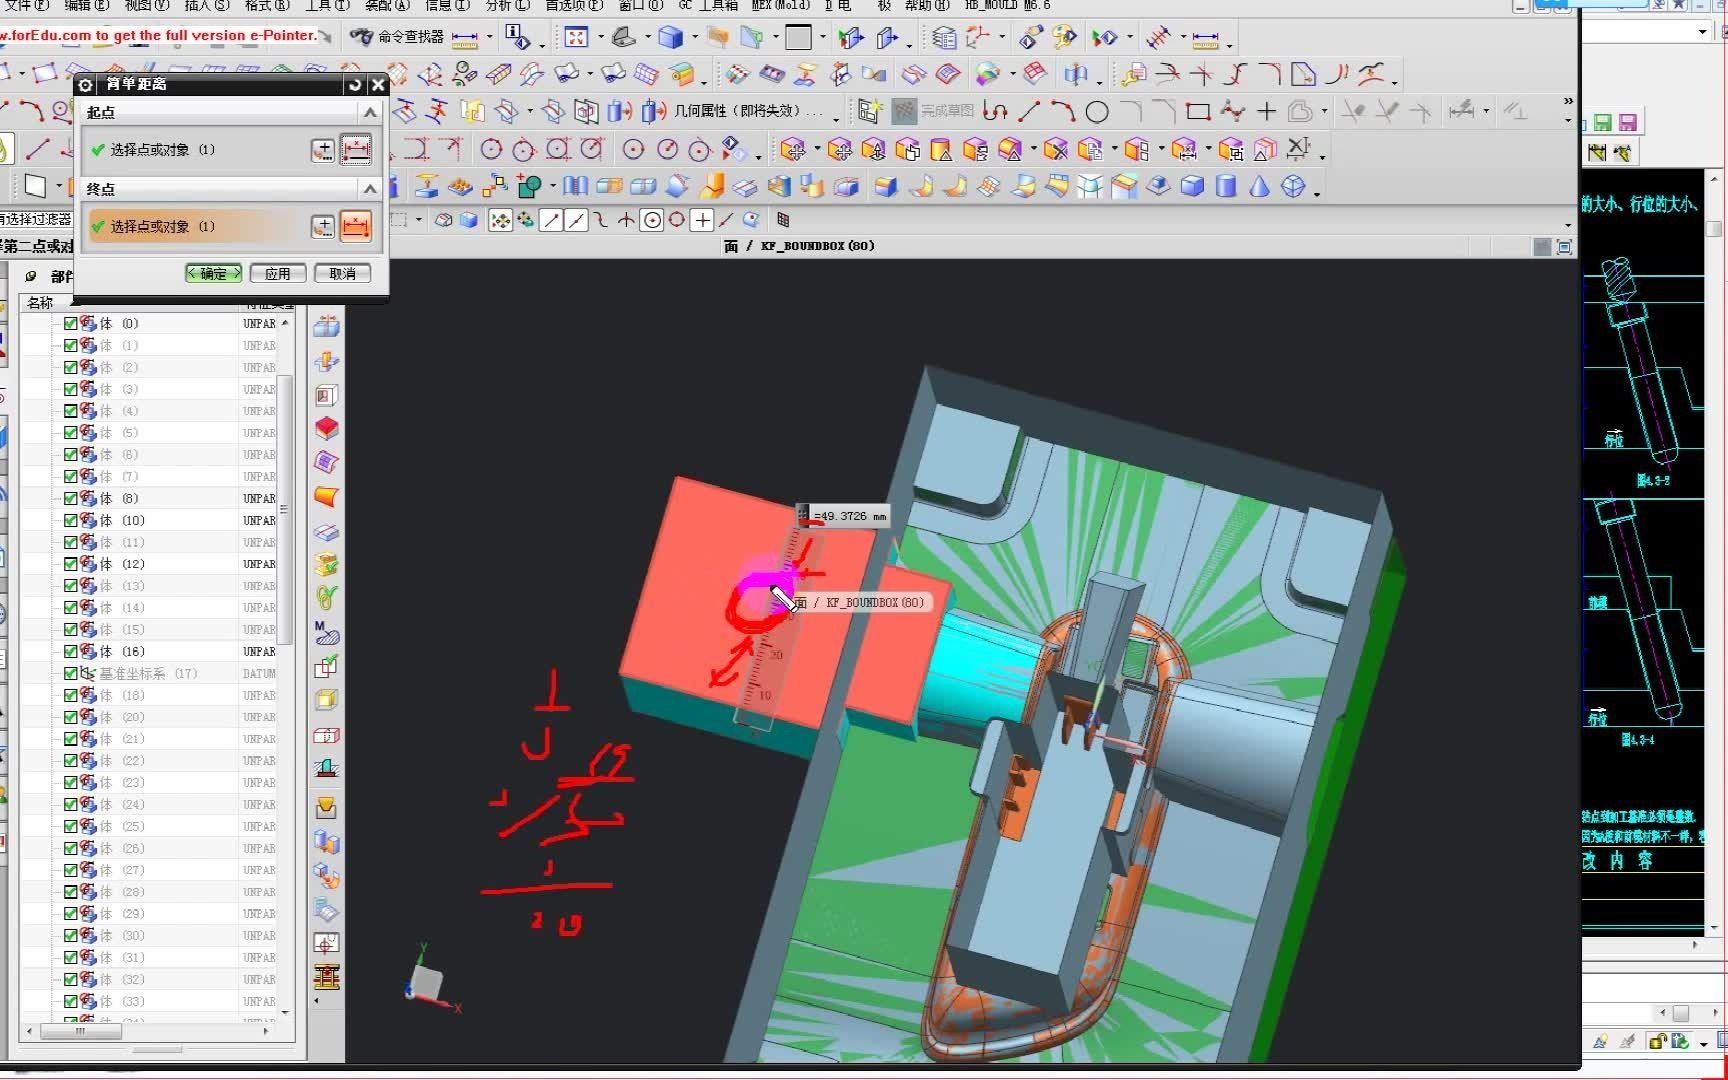Open the 插入(S) menu
The height and width of the screenshot is (1080, 1728).
coord(206,5)
